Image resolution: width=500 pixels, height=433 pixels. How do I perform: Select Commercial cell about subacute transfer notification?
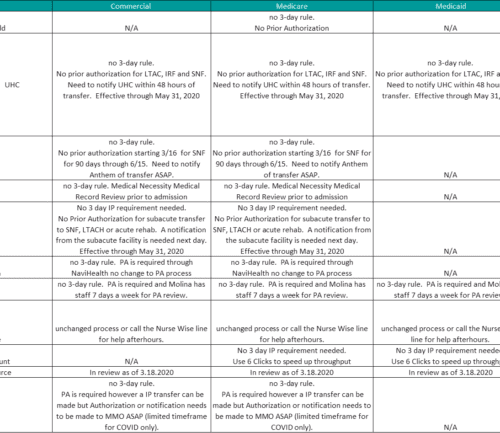coord(131,229)
